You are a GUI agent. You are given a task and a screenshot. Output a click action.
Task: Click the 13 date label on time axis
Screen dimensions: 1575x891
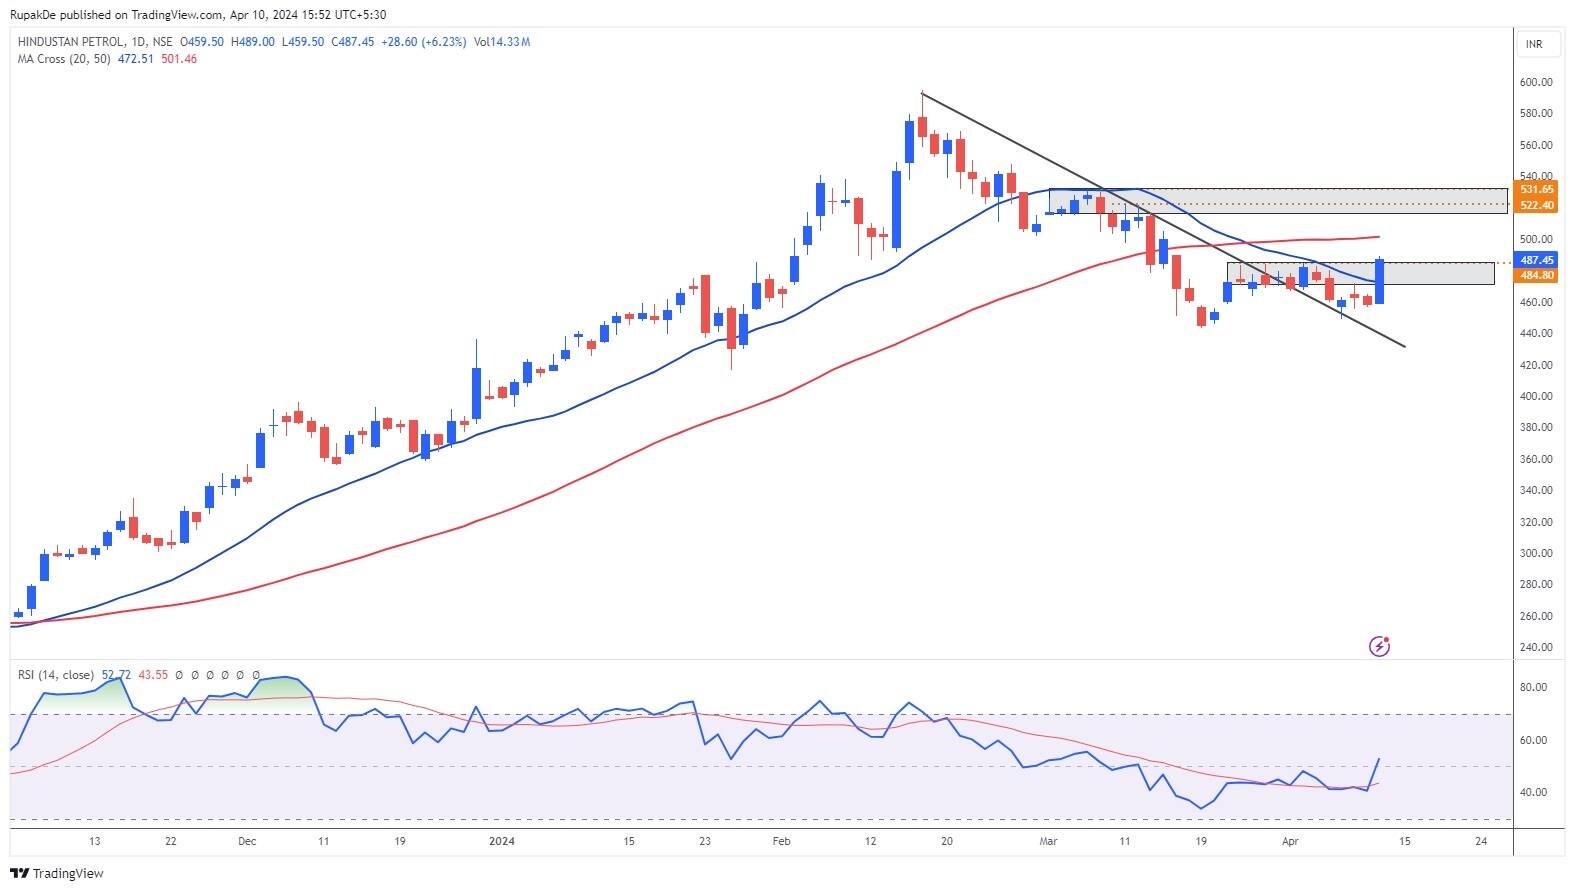pyautogui.click(x=95, y=841)
